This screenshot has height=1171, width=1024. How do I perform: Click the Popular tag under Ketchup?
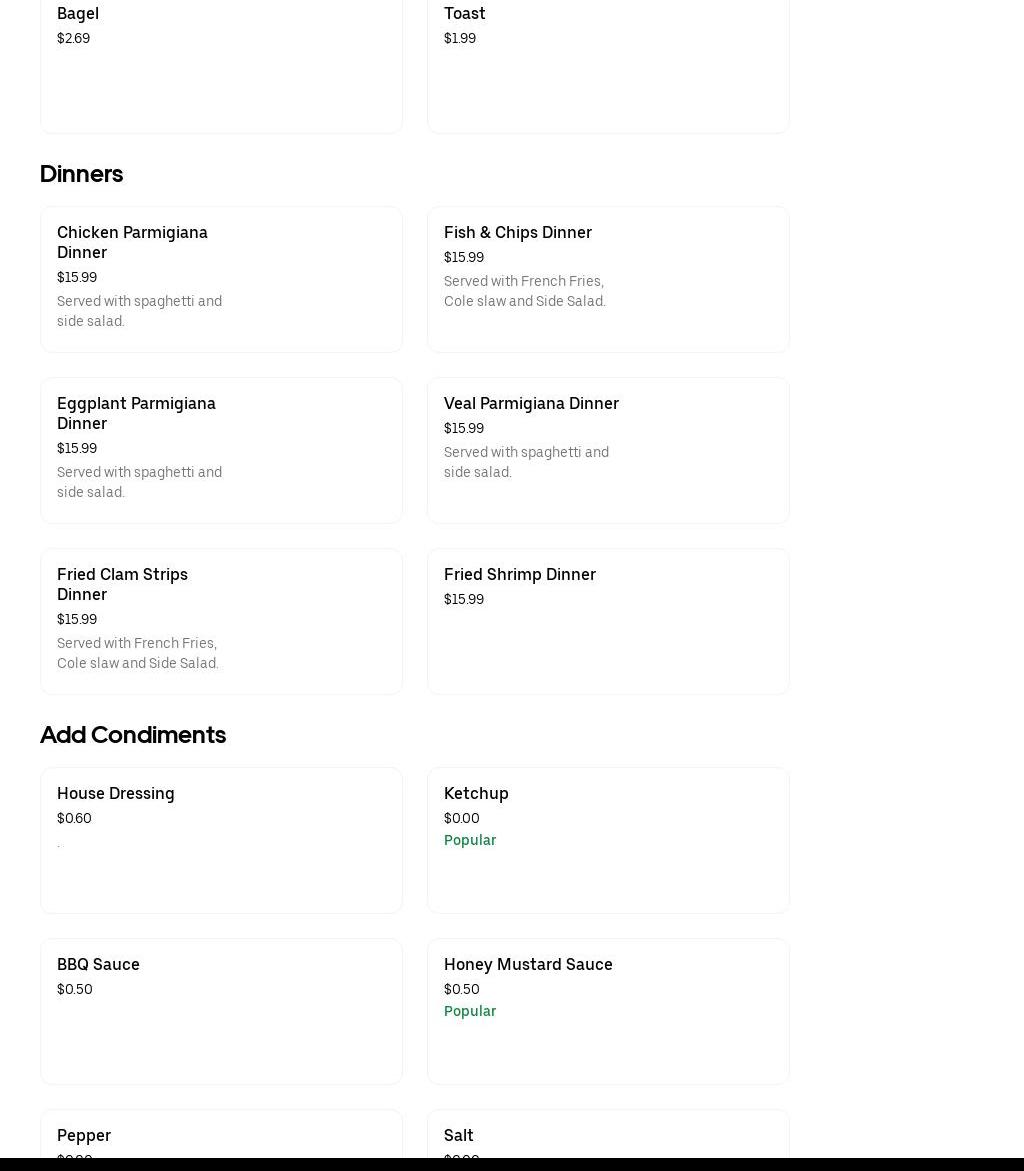(470, 840)
